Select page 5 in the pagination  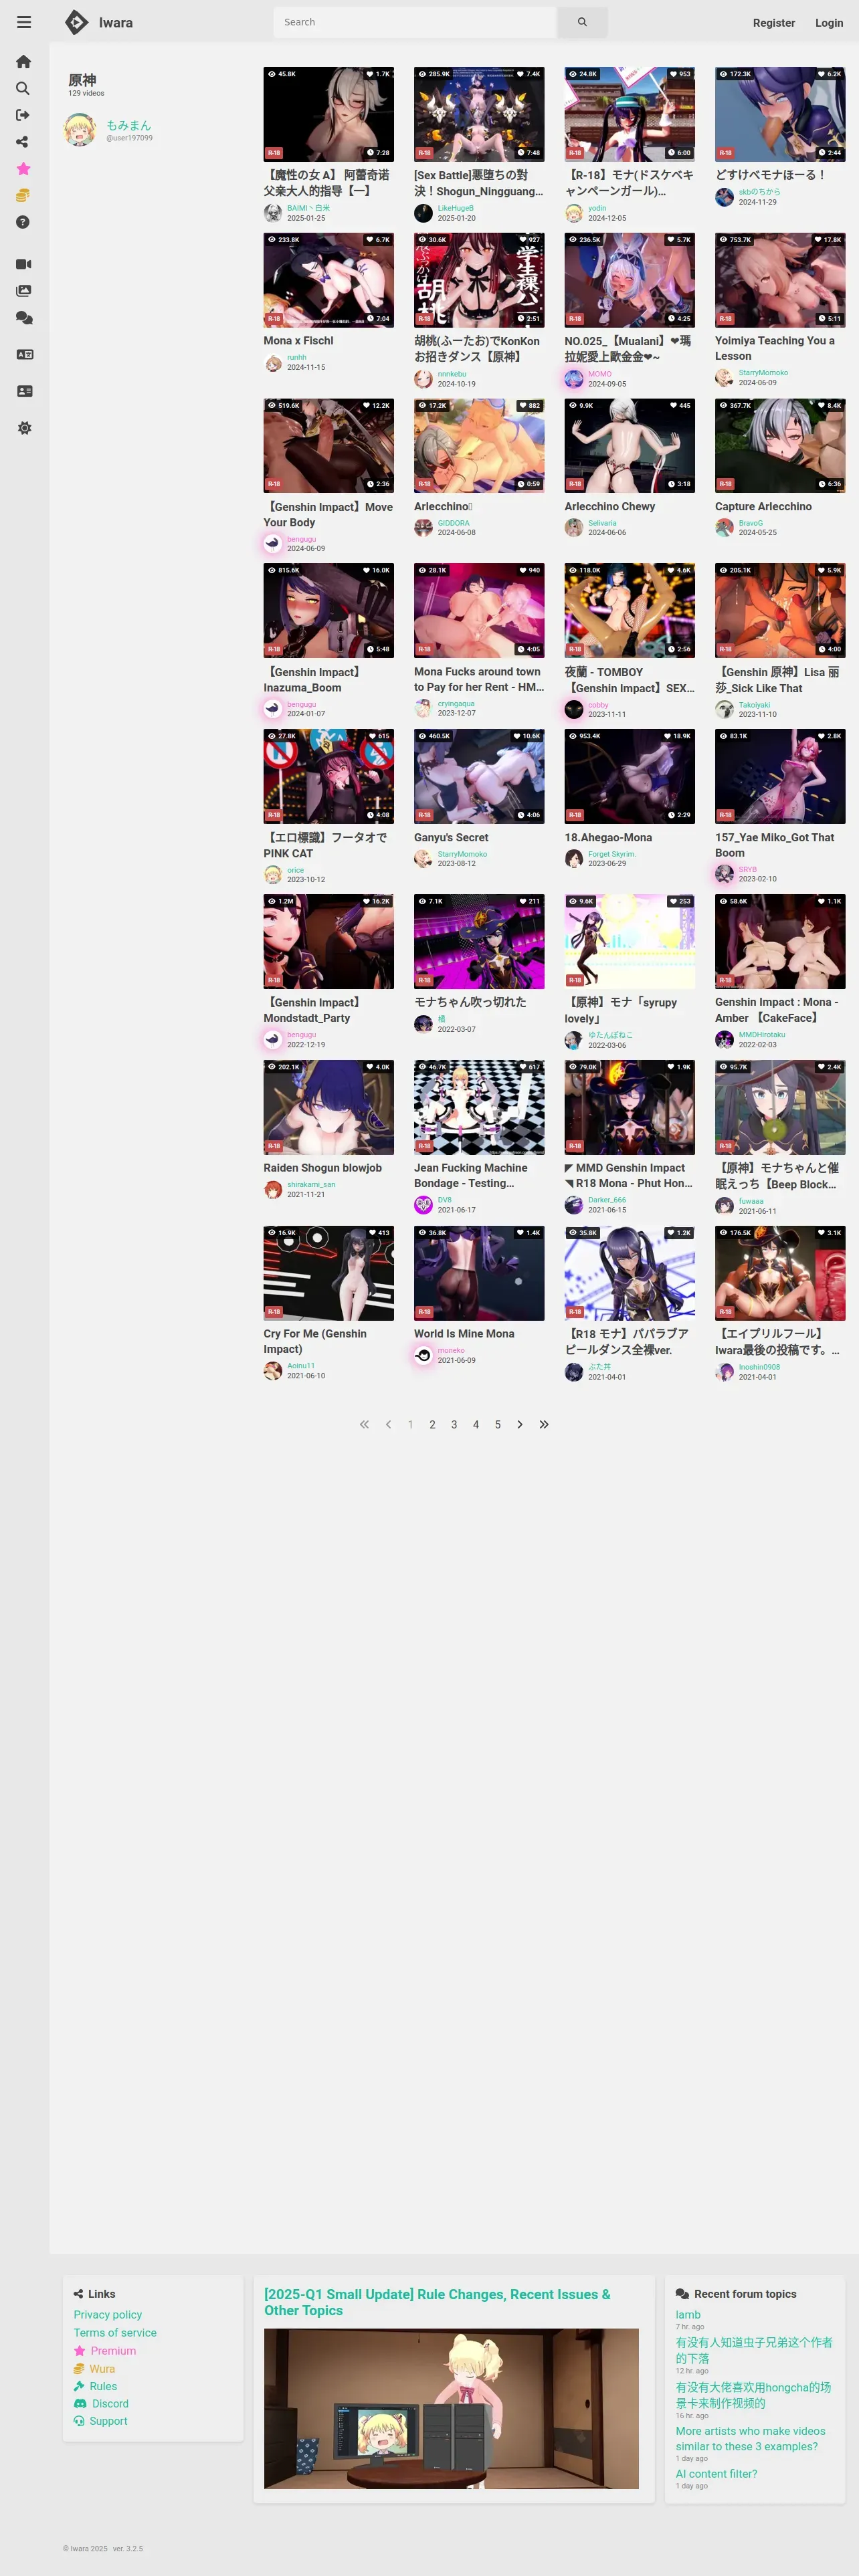(498, 1424)
